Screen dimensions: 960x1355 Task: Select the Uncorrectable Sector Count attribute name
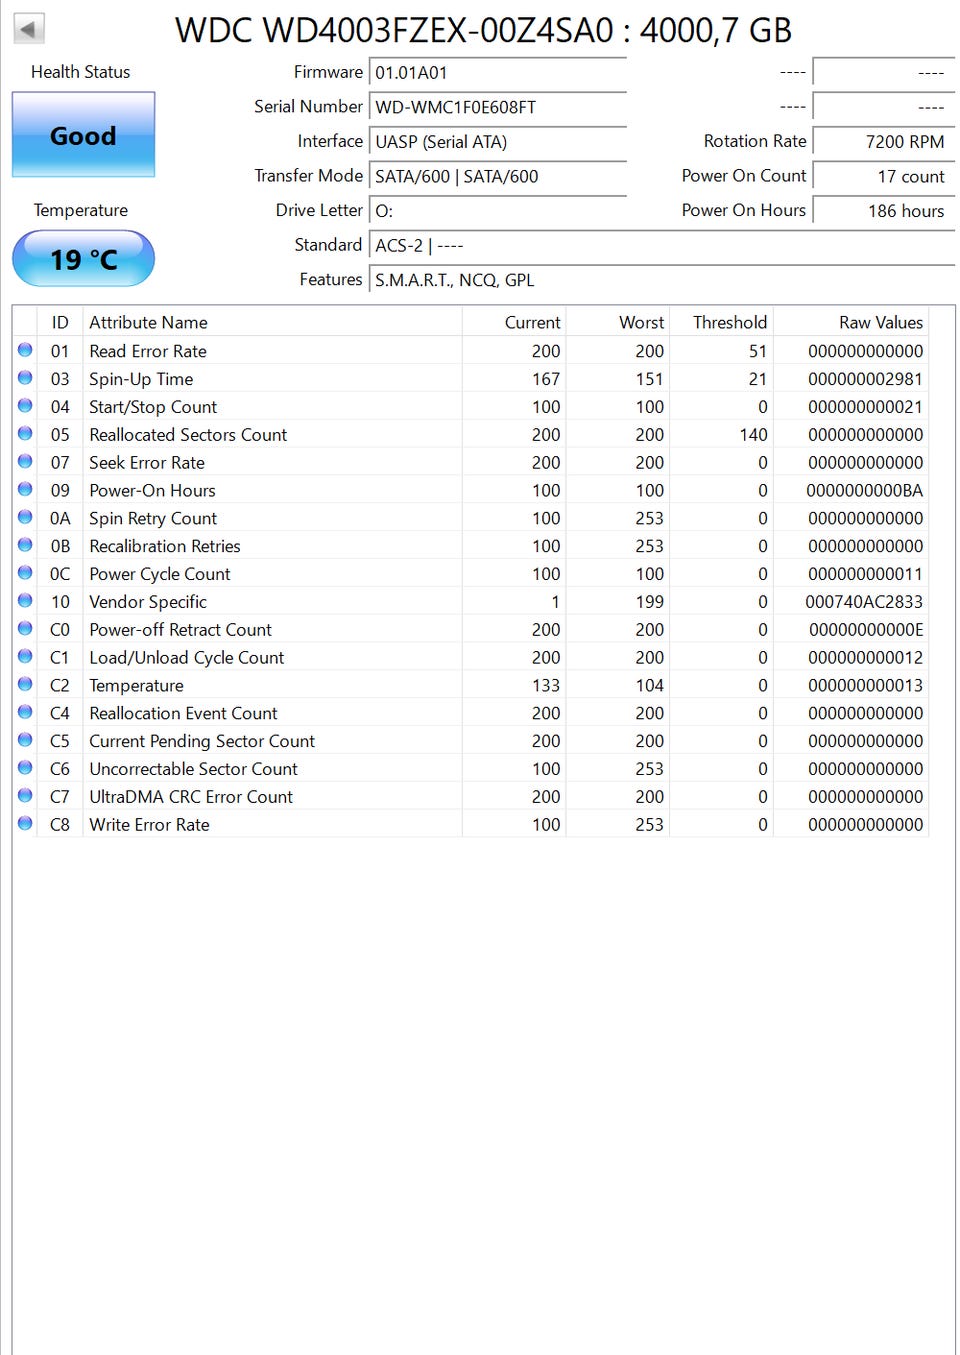193,769
